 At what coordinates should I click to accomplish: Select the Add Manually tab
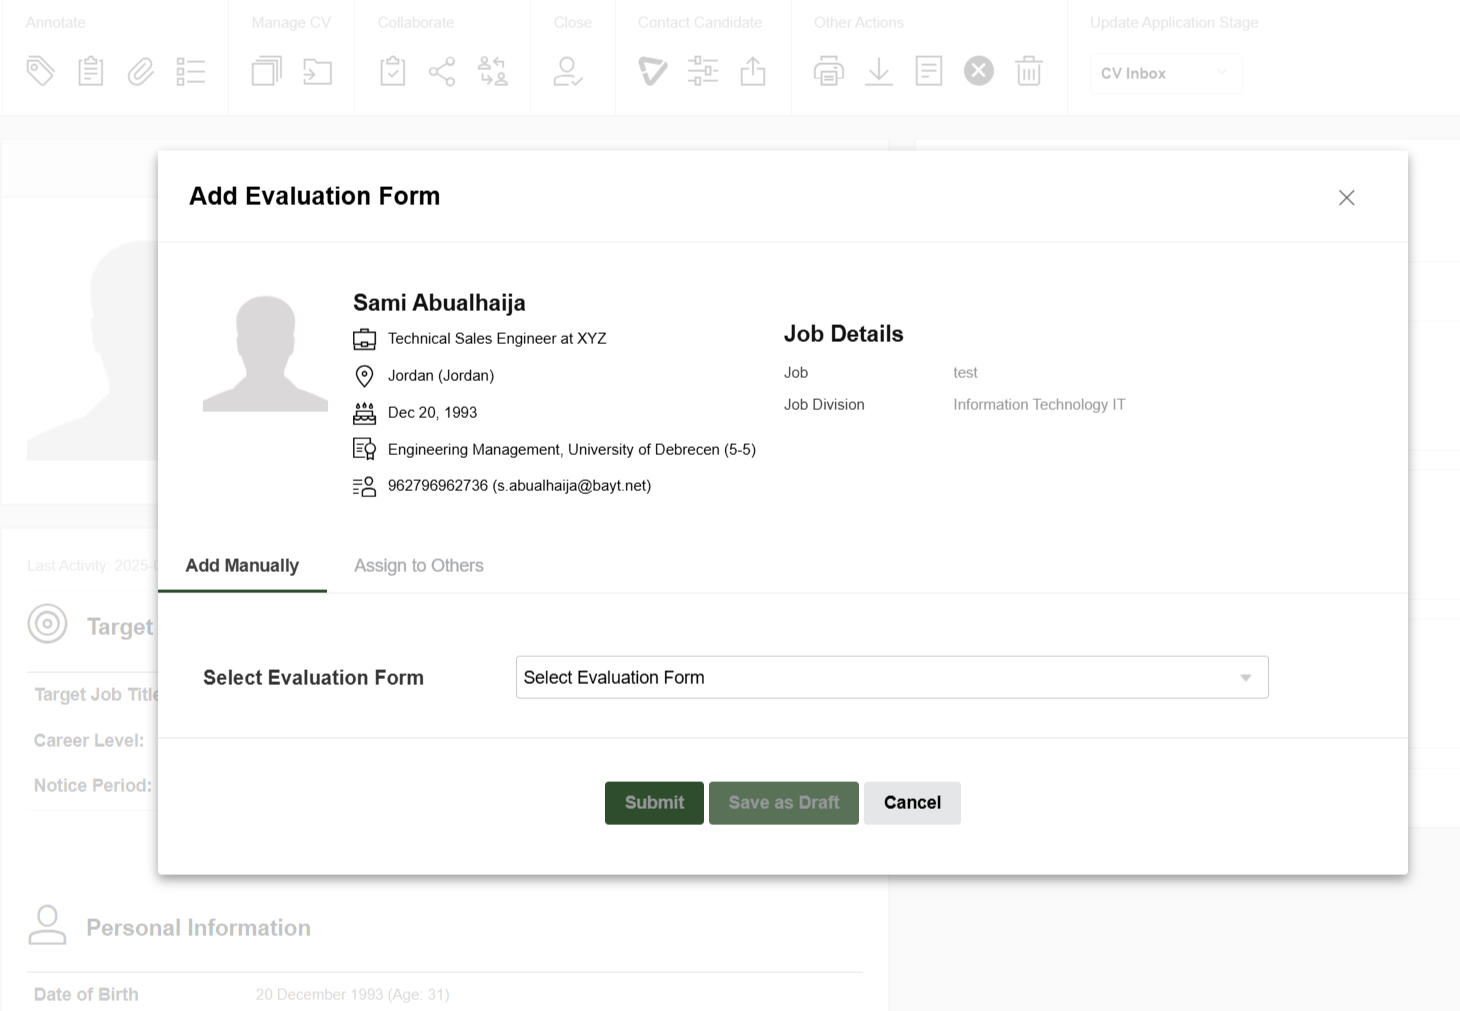click(242, 565)
